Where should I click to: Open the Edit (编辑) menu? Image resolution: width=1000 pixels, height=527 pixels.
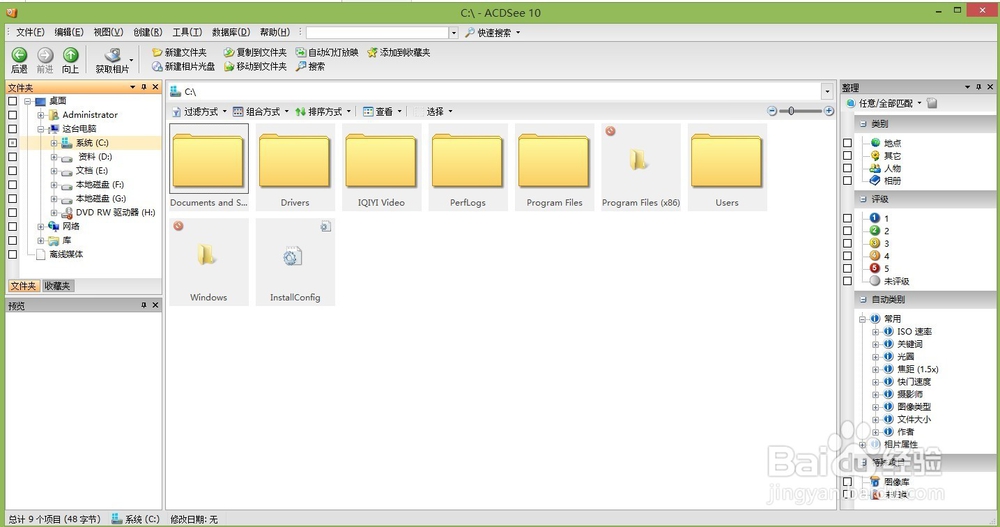[x=69, y=32]
